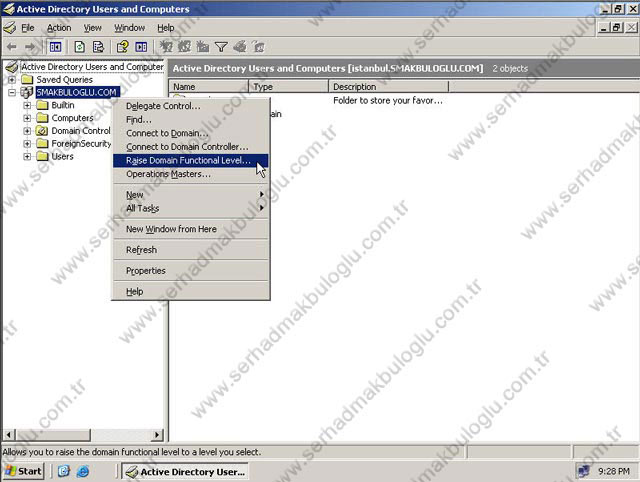Sort by the Name column header

pyautogui.click(x=208, y=87)
